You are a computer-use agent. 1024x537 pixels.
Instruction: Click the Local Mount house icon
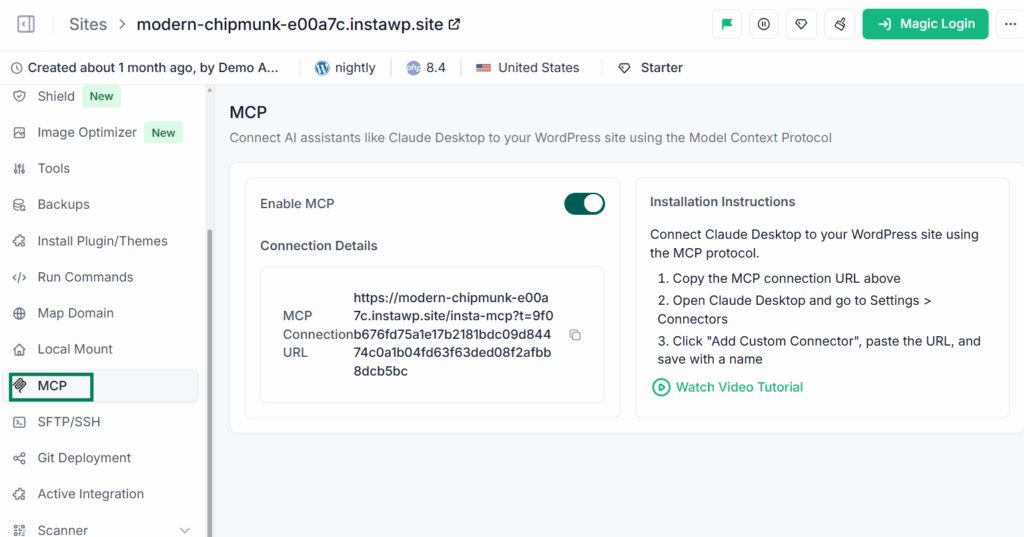pos(20,350)
